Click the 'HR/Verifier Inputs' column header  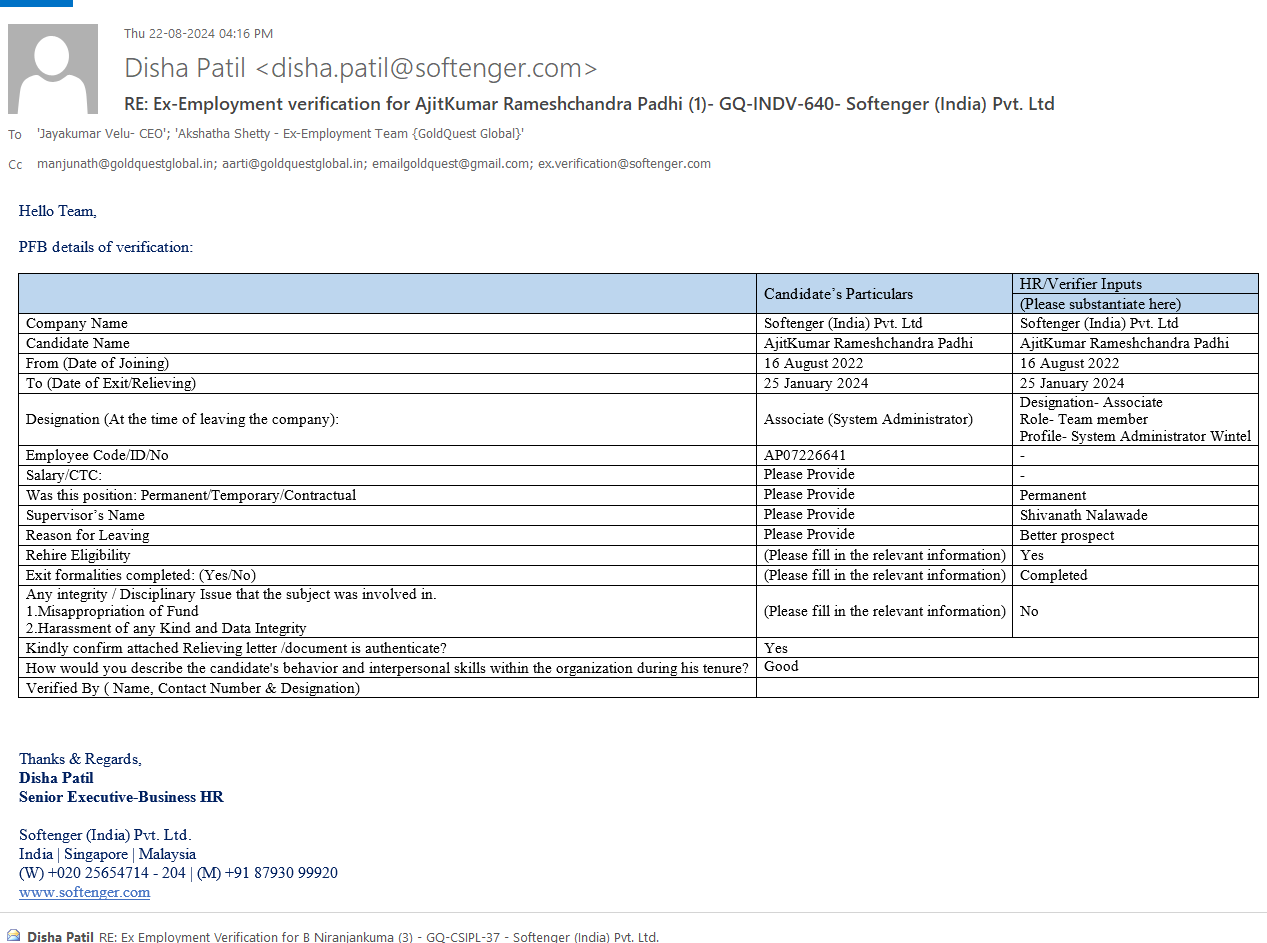tap(1080, 284)
